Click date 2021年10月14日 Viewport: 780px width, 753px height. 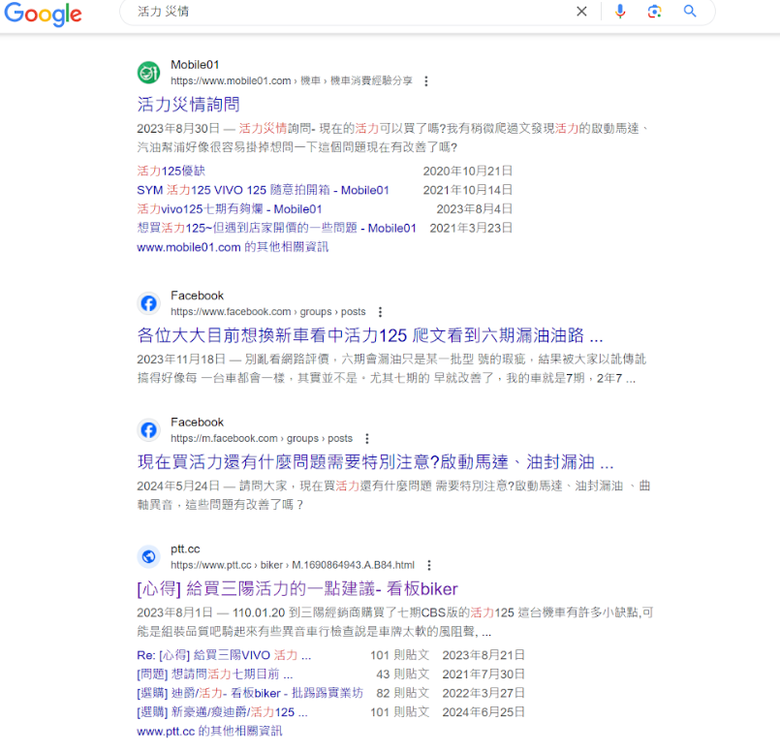(468, 190)
